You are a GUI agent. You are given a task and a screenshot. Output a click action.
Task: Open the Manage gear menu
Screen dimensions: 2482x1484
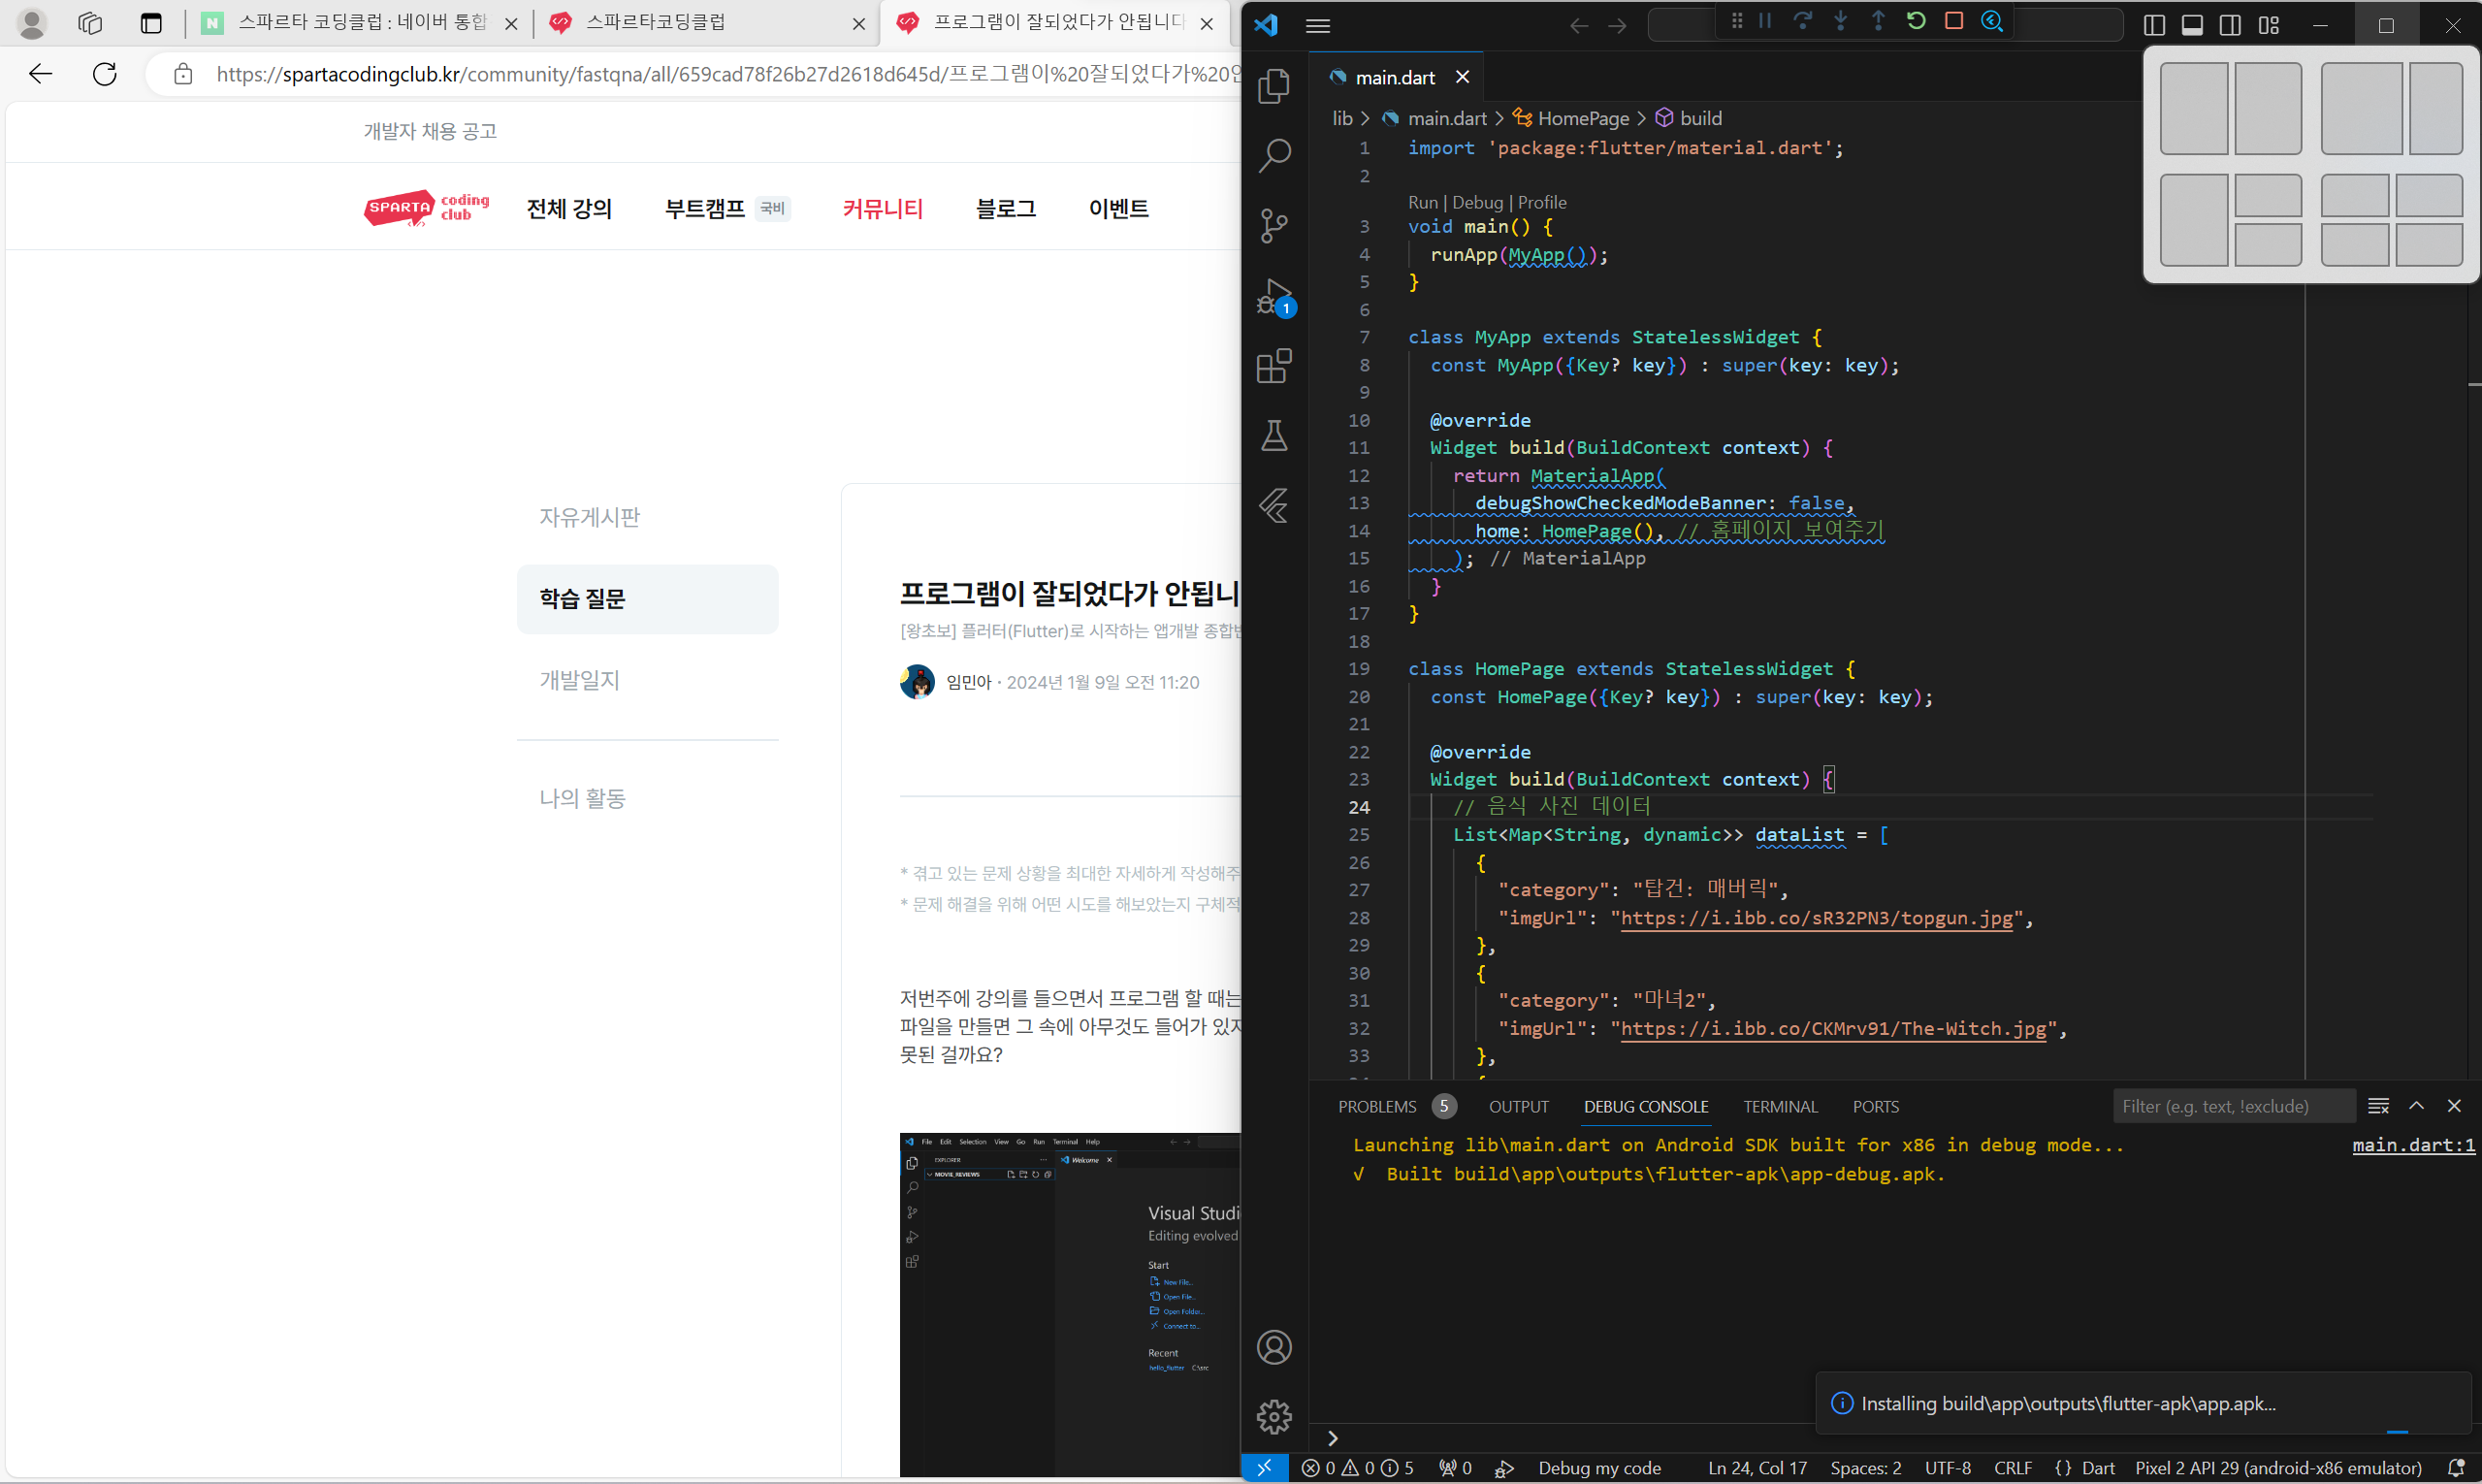coord(1274,1416)
